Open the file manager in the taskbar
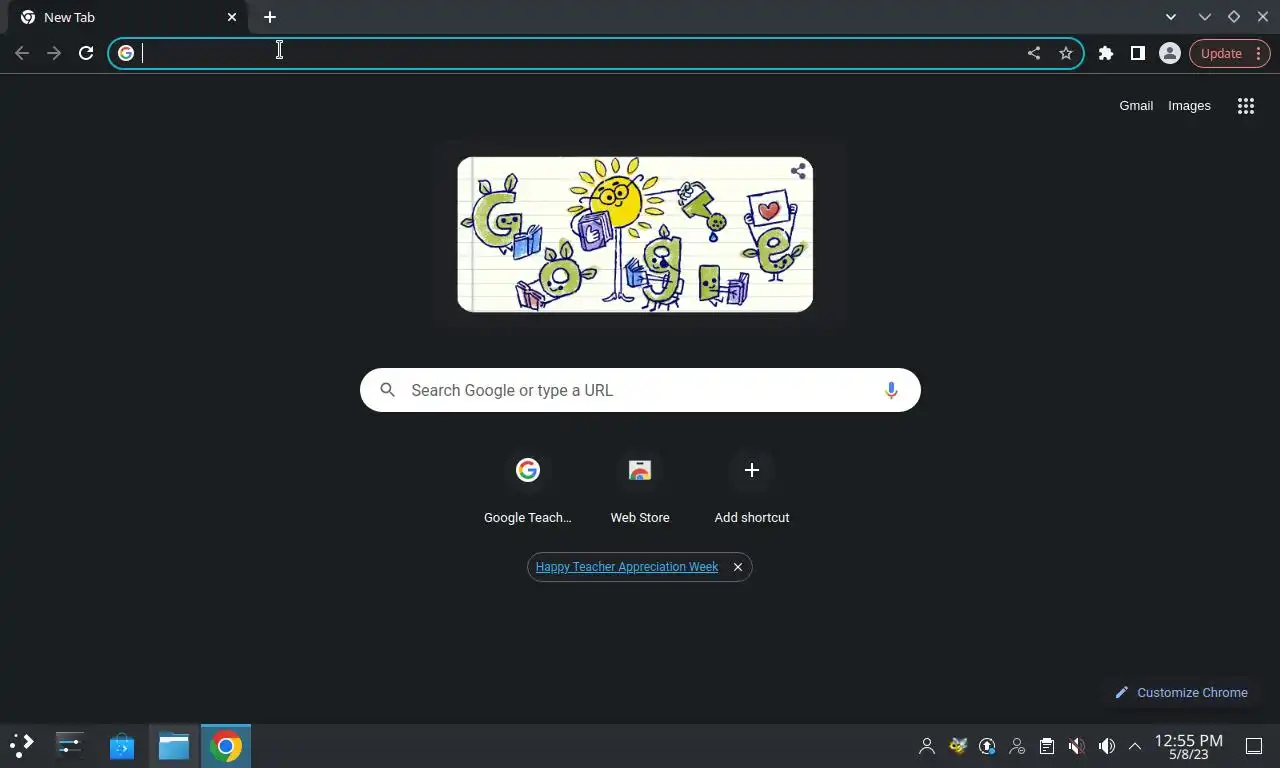 174,745
